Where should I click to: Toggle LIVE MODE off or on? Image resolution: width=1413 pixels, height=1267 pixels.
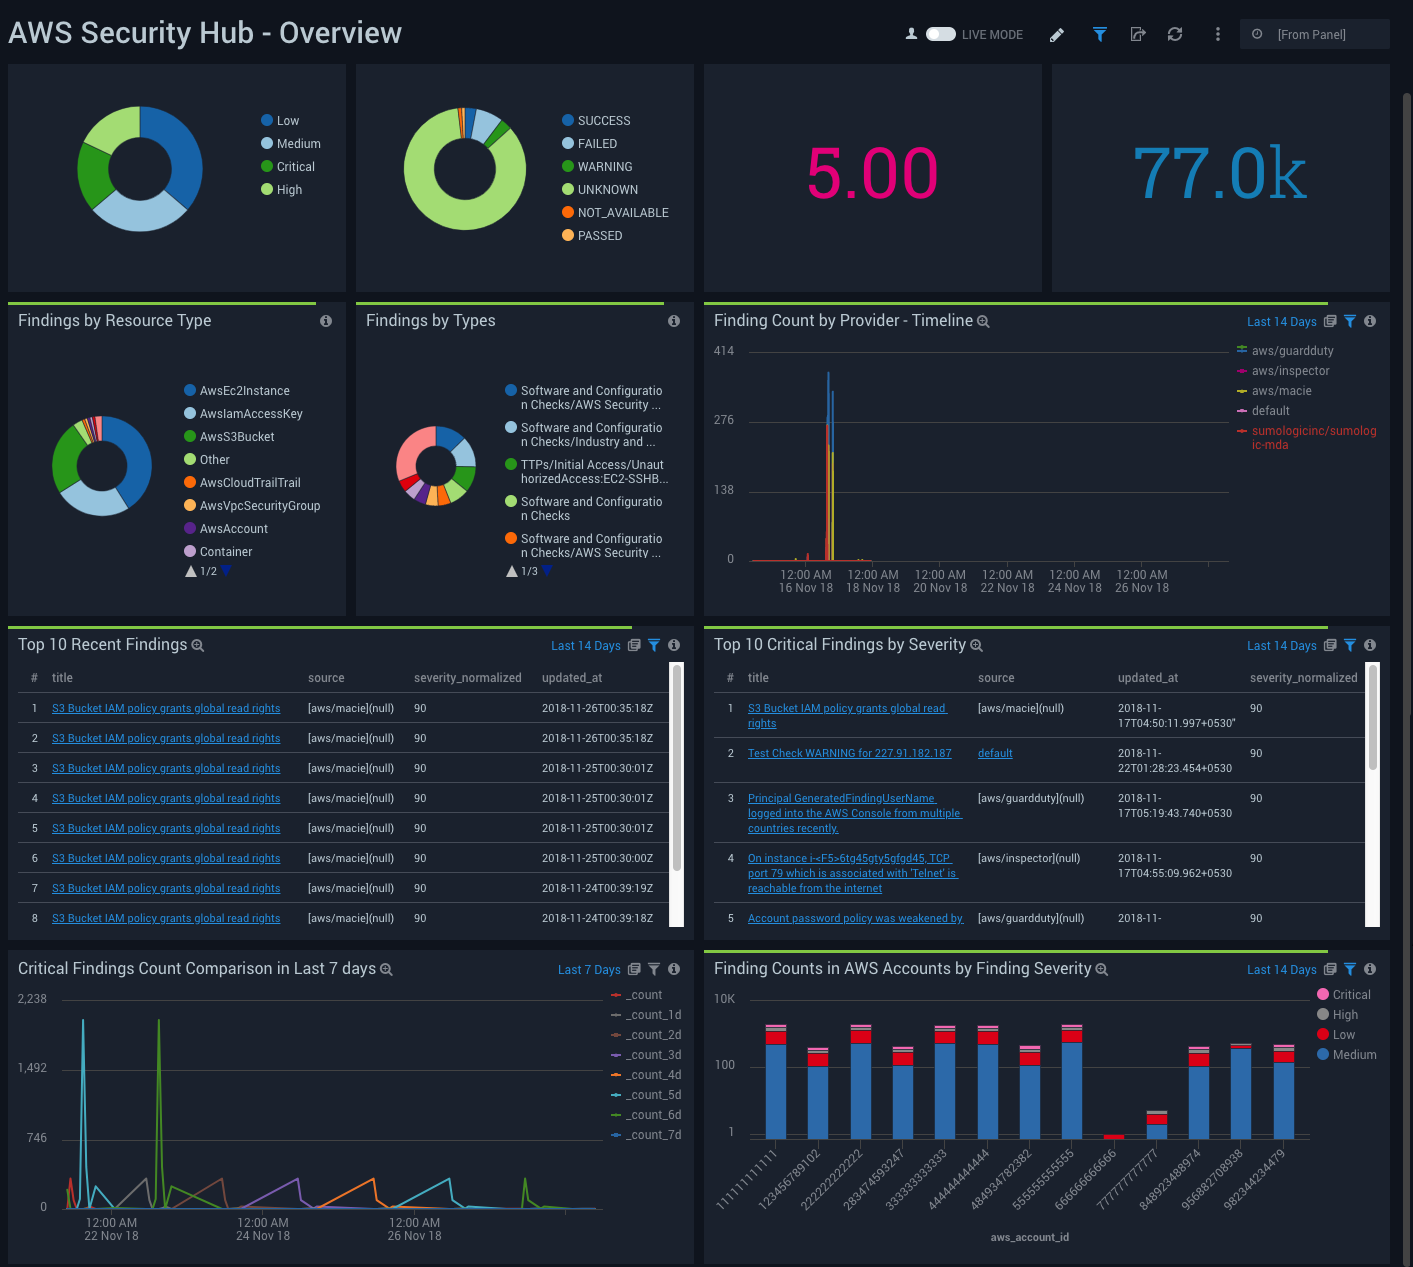pos(940,33)
